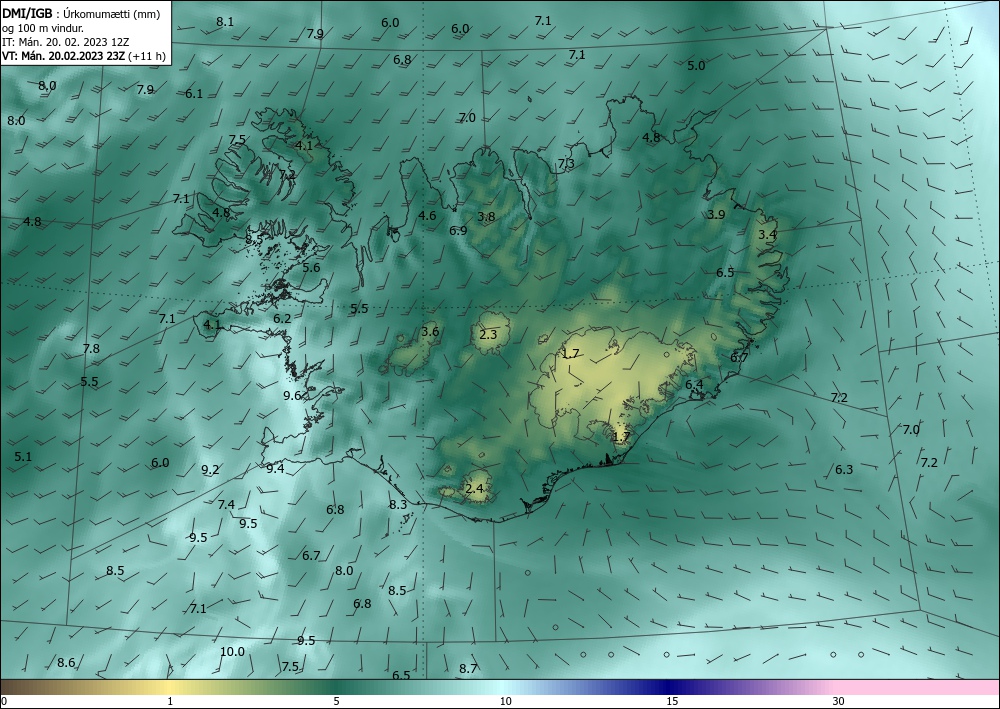Click the '15' label on the color scale
The height and width of the screenshot is (709, 1000).
coord(672,701)
